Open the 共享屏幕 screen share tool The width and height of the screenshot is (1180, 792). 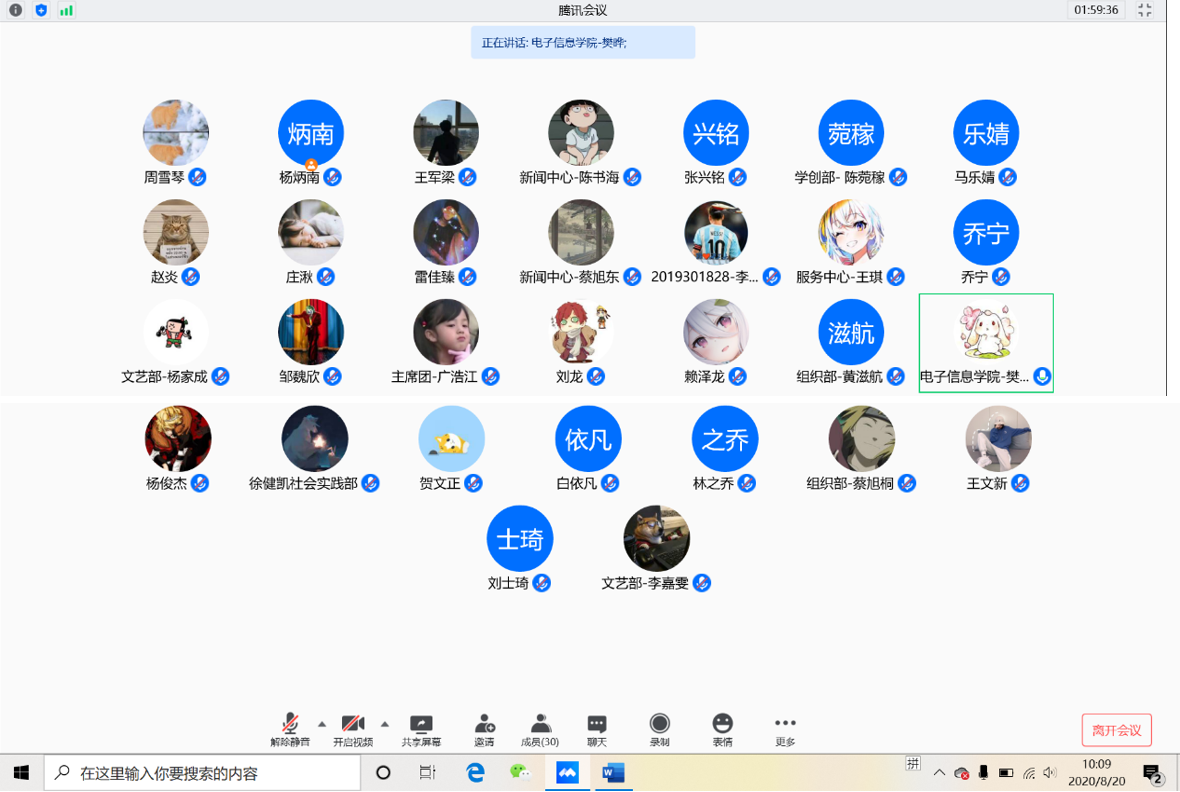421,729
